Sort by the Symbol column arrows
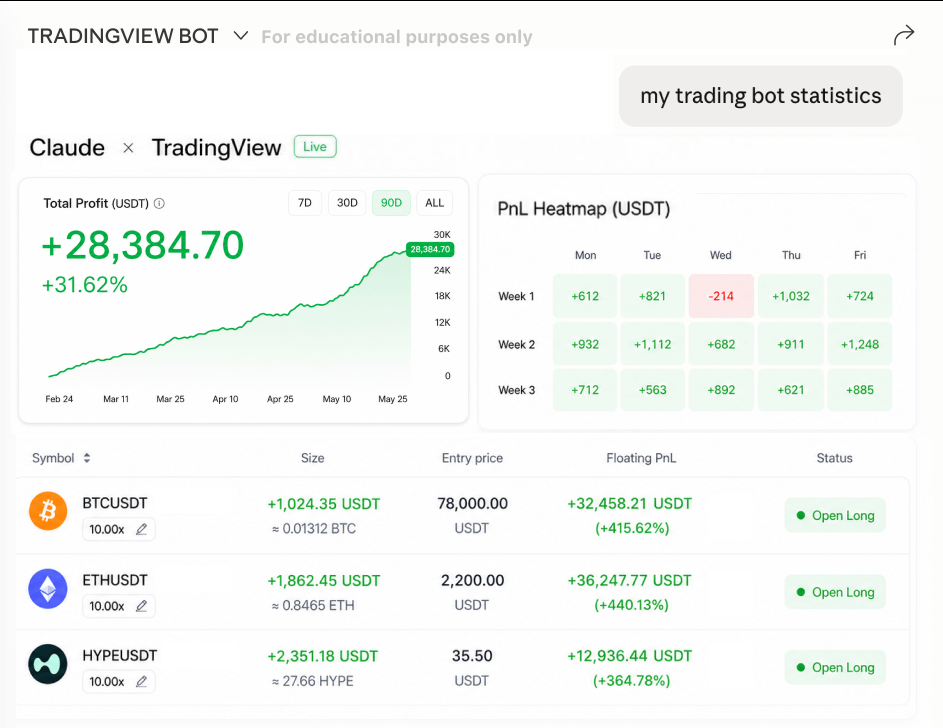 coord(87,458)
